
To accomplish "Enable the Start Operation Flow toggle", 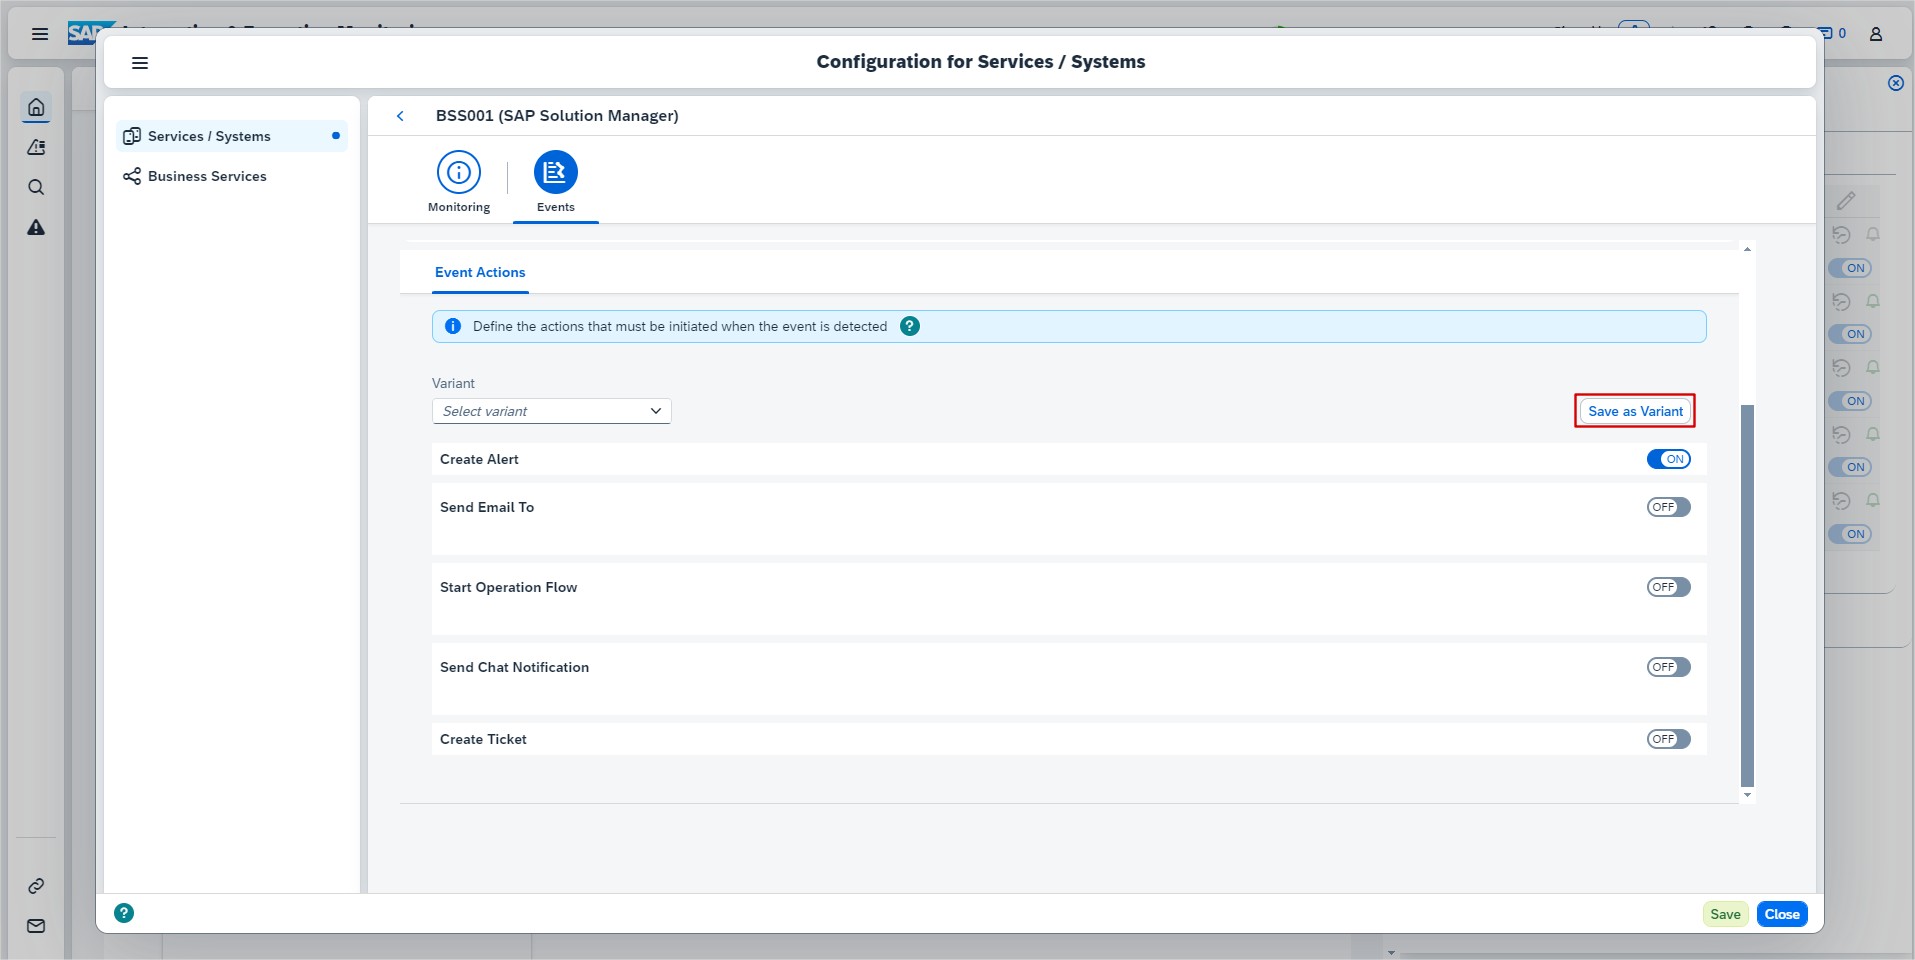I will (x=1668, y=587).
